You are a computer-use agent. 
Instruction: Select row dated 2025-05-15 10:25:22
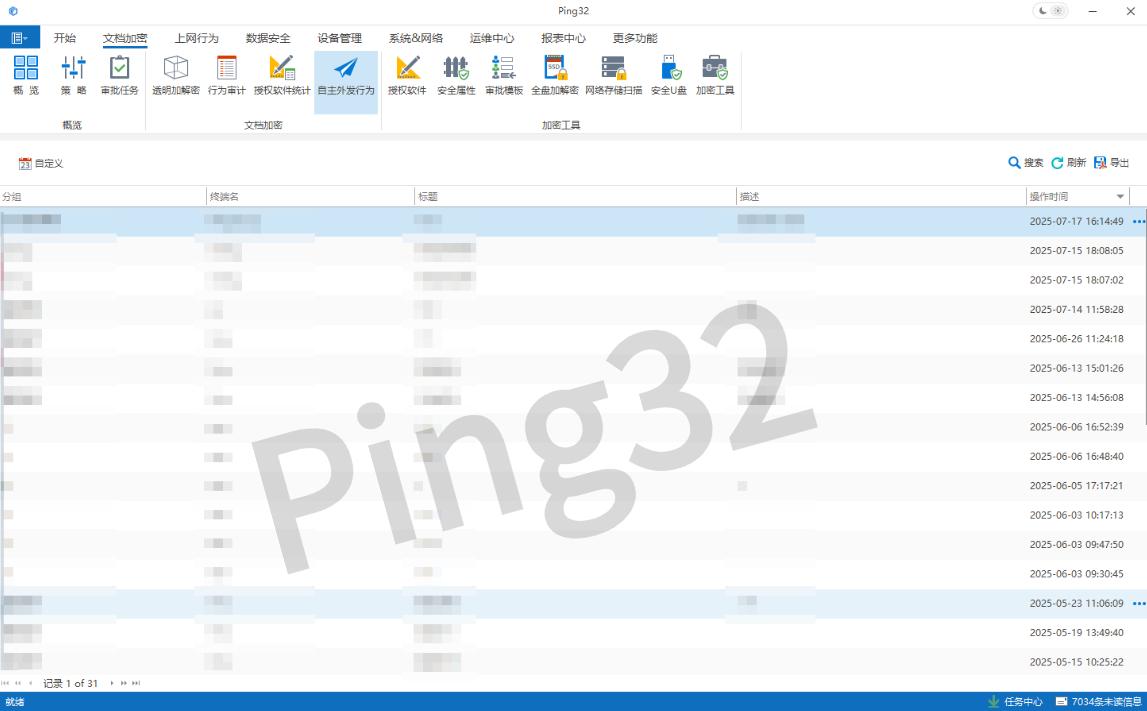[x=574, y=662]
